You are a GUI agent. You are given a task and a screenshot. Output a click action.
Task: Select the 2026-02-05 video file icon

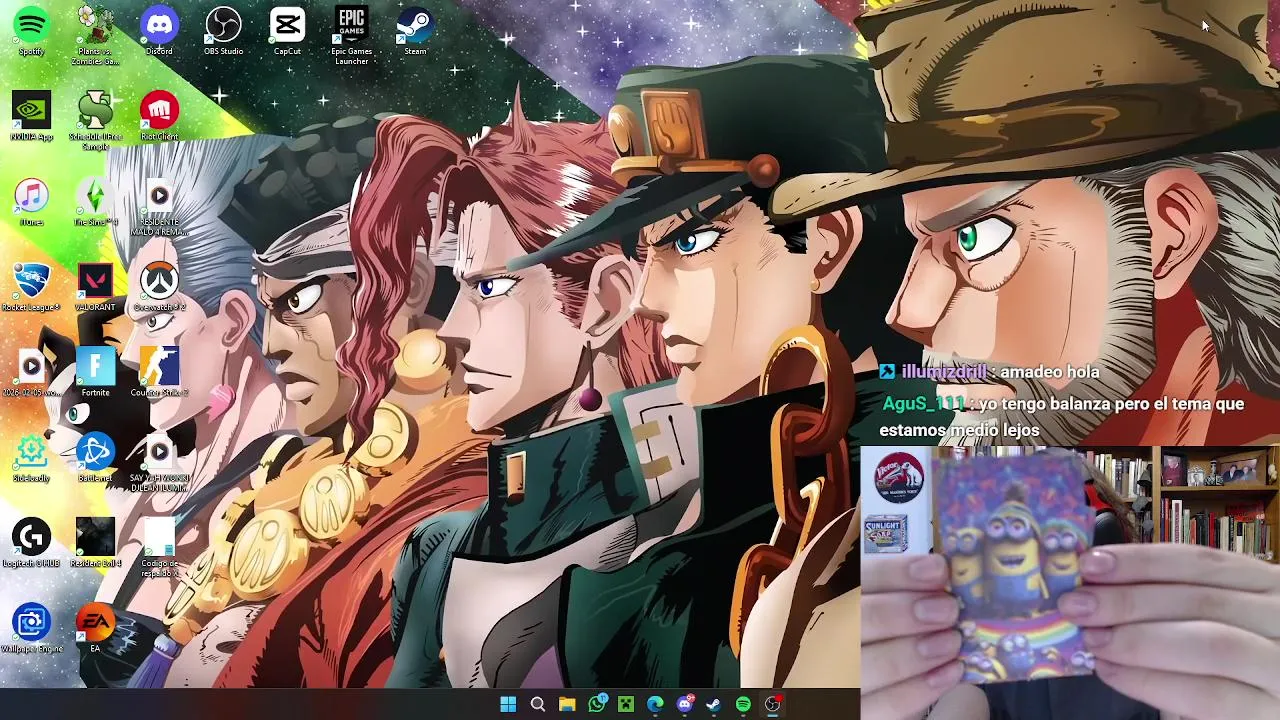coord(31,374)
